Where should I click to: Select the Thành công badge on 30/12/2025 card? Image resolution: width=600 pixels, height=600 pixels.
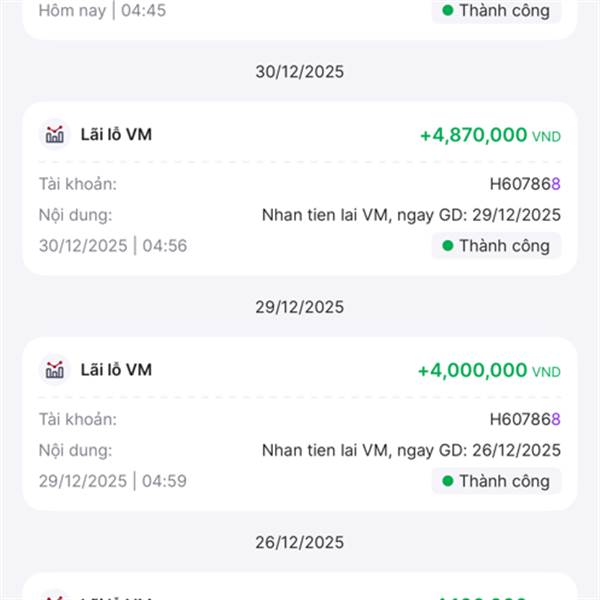[496, 246]
